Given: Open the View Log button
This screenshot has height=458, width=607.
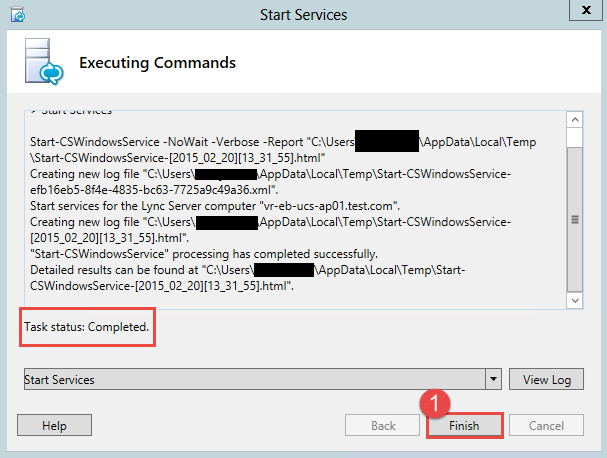Looking at the screenshot, I should tap(546, 380).
